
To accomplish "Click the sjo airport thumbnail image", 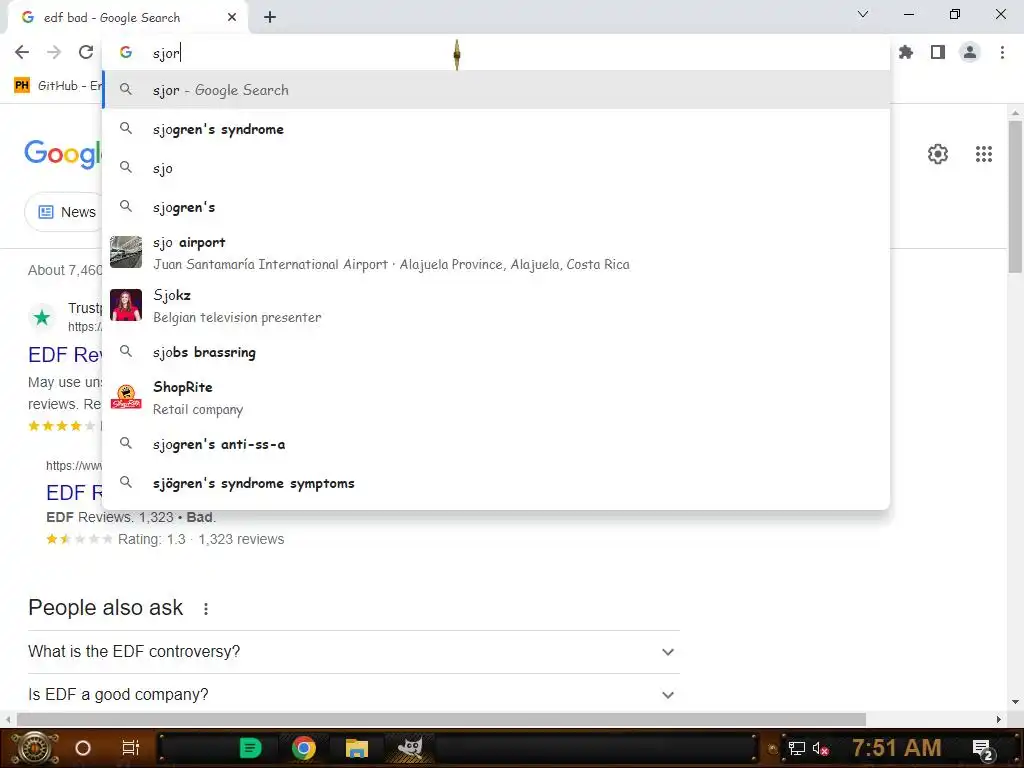I will pyautogui.click(x=126, y=252).
